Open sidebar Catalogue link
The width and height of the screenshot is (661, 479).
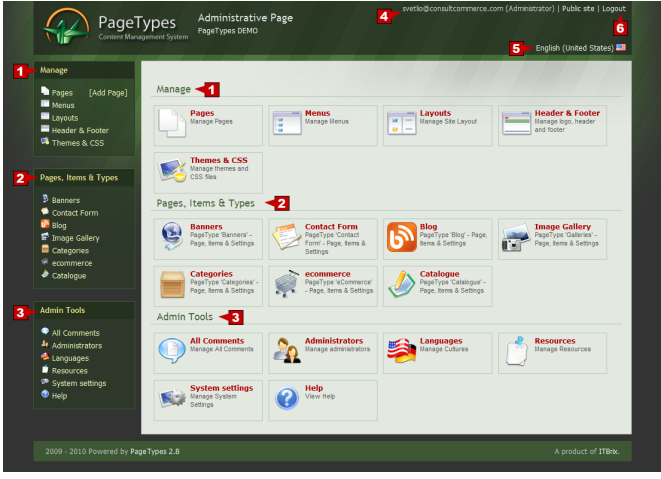69,276
